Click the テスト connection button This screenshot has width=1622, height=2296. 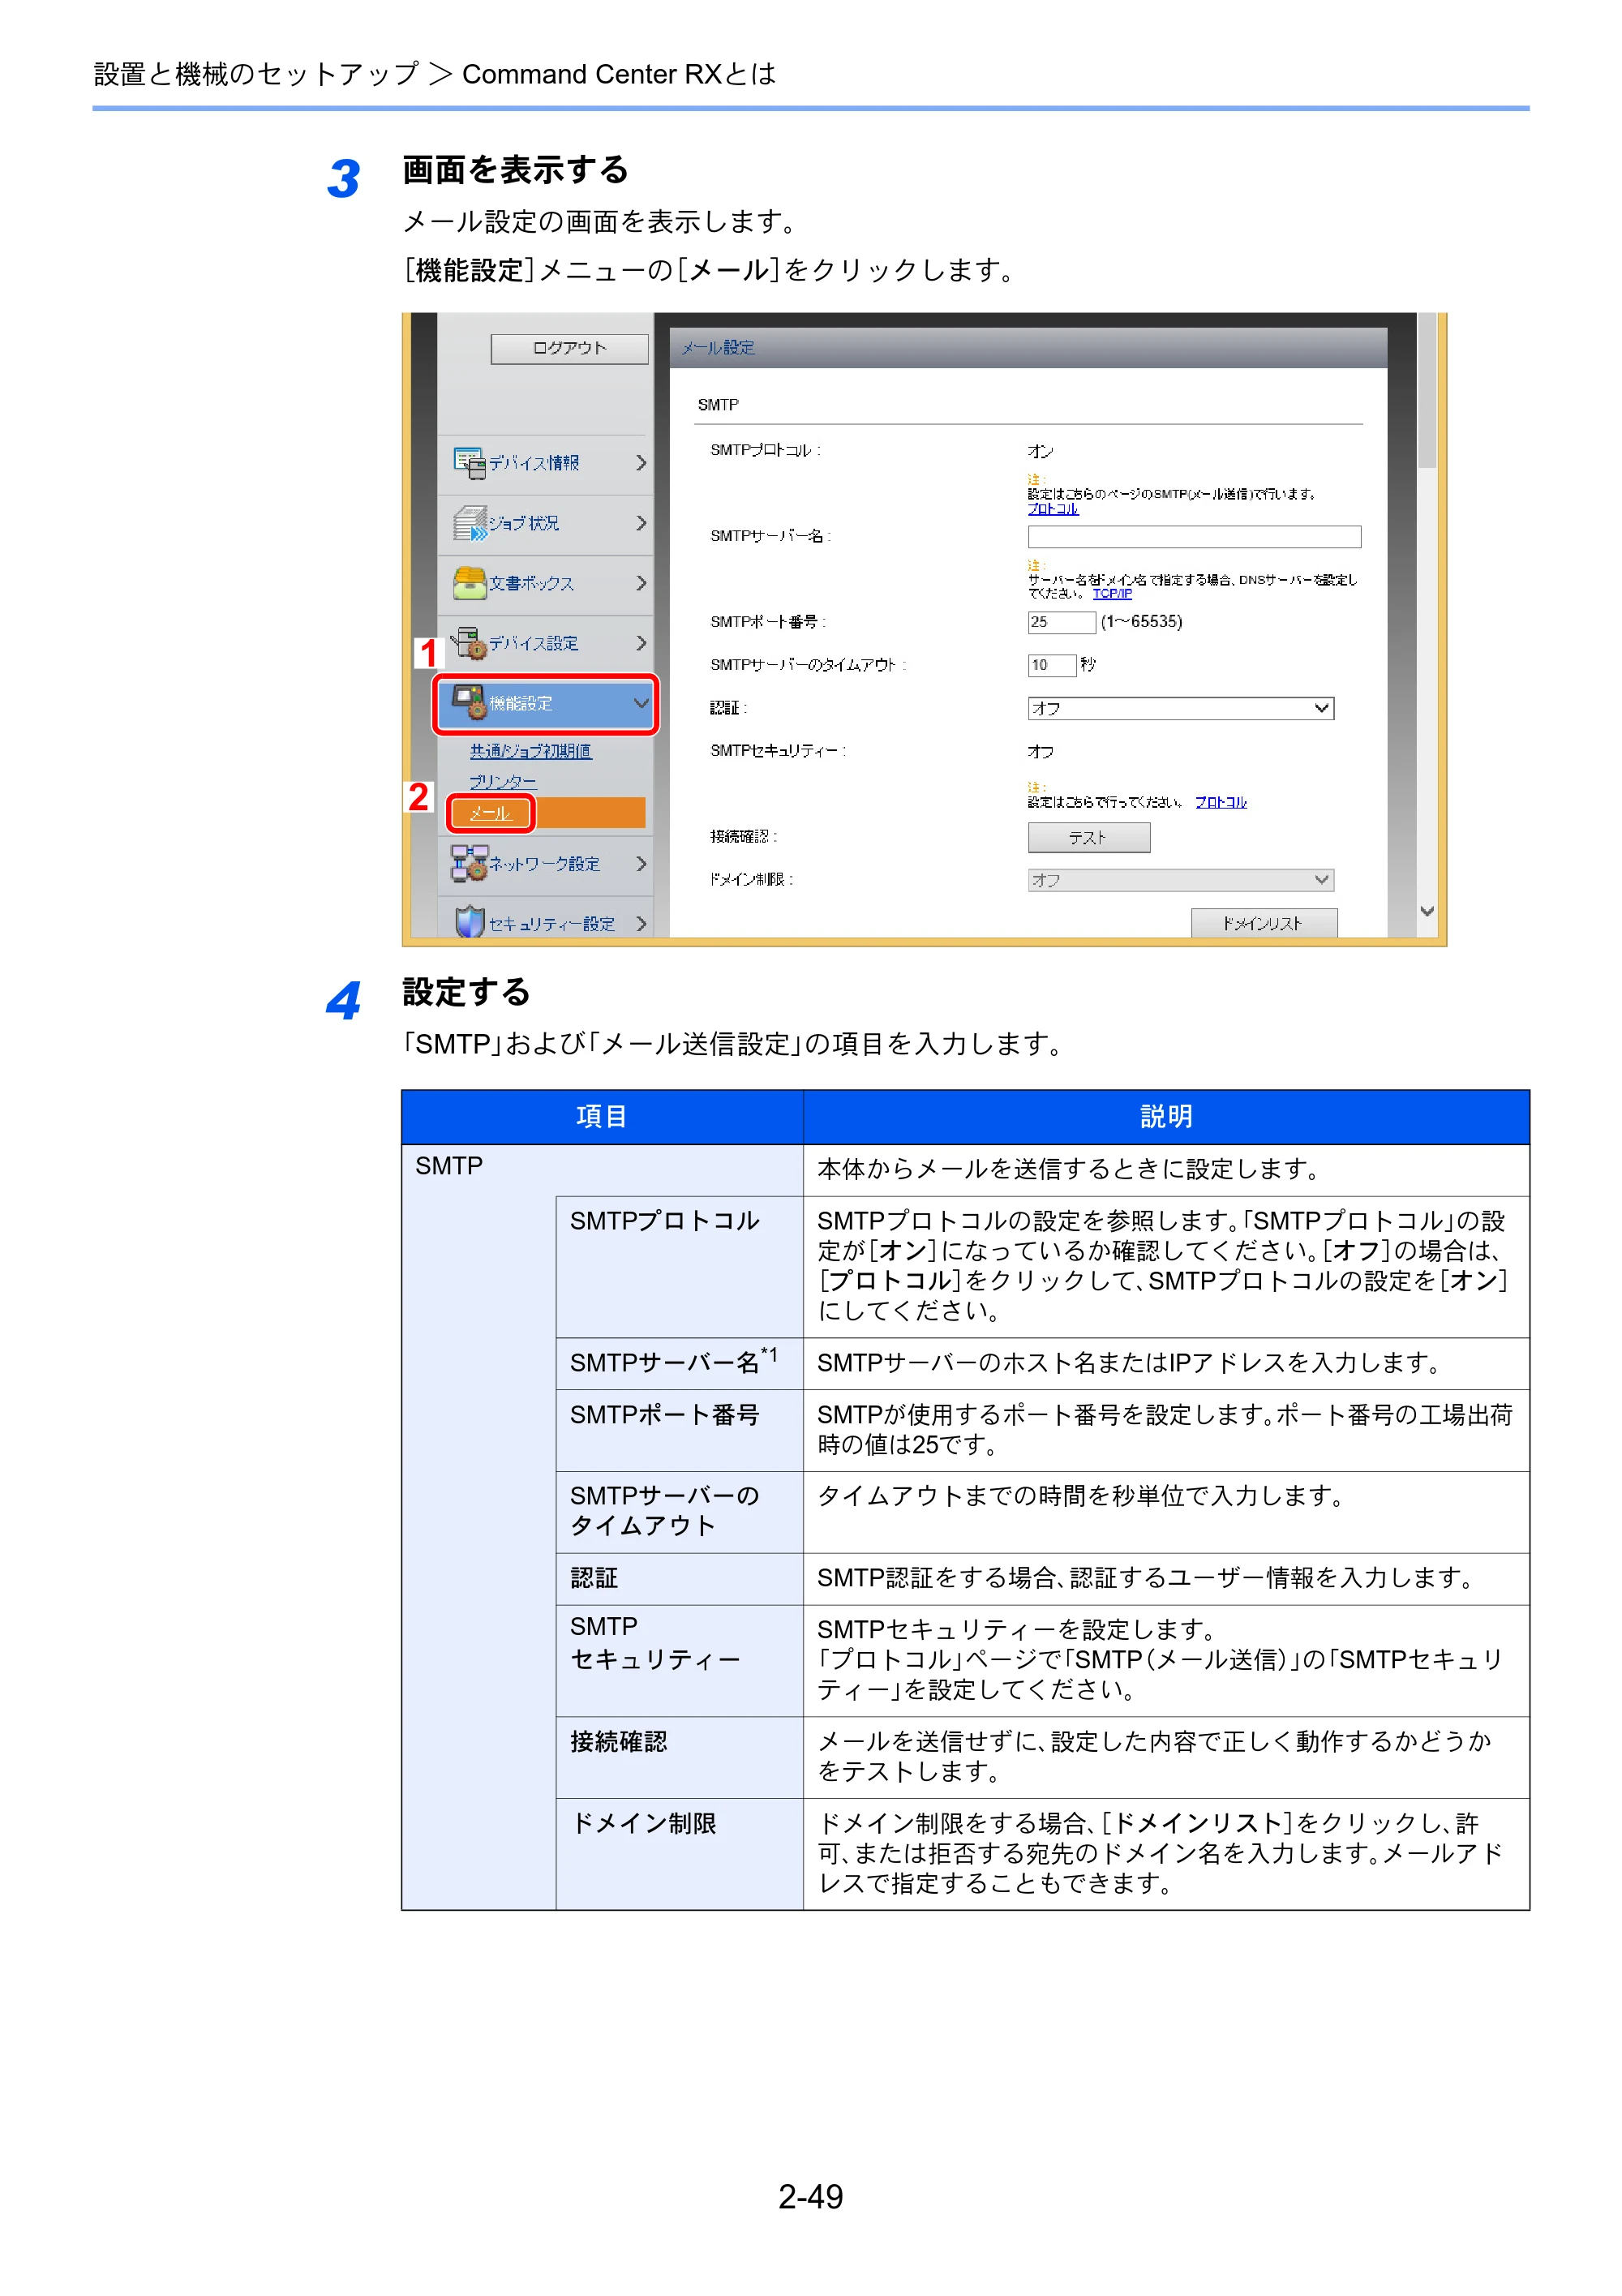1088,837
